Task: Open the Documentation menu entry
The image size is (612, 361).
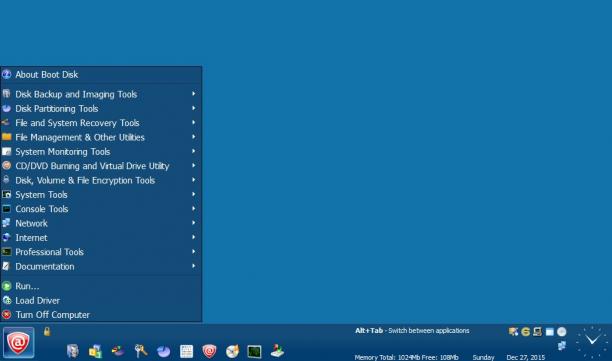Action: [101, 267]
